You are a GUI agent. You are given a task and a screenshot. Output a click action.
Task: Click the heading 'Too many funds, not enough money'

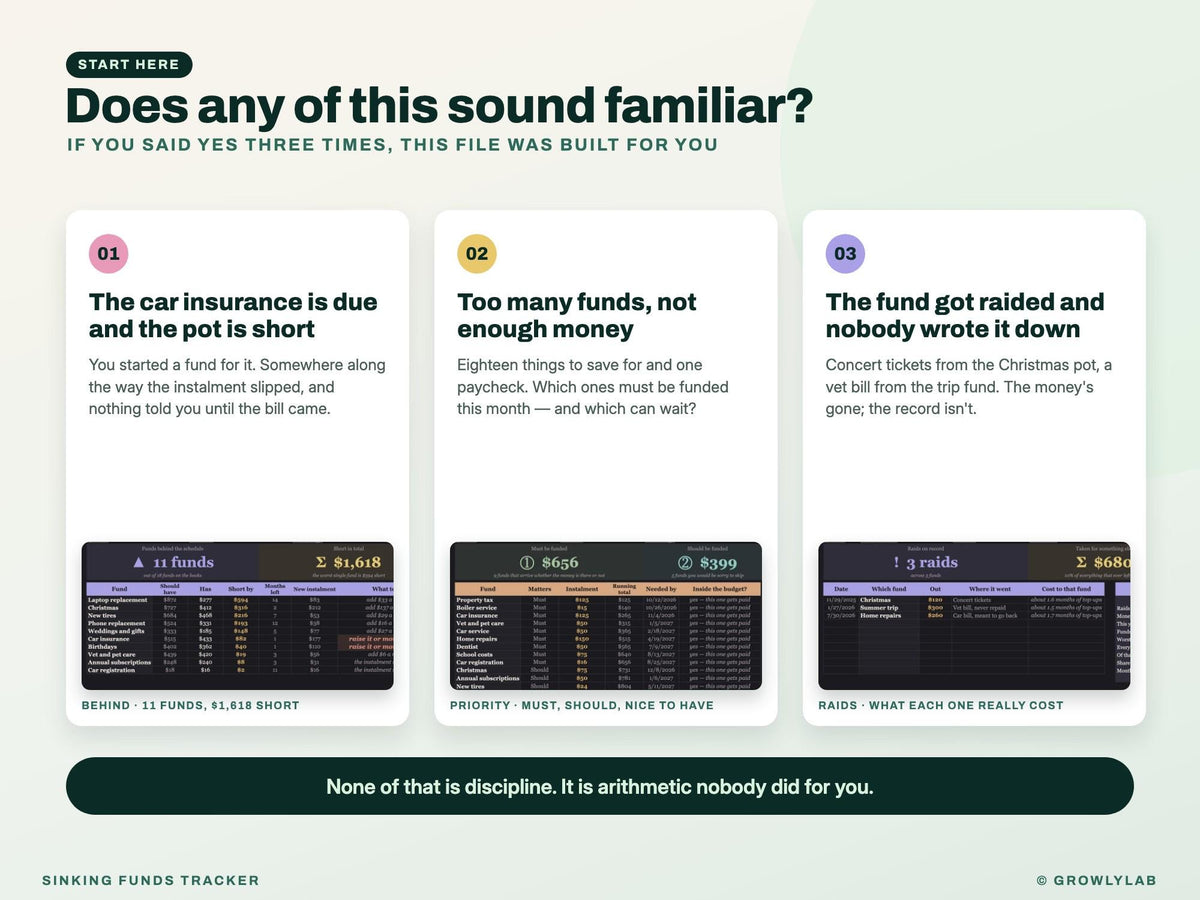tap(577, 316)
